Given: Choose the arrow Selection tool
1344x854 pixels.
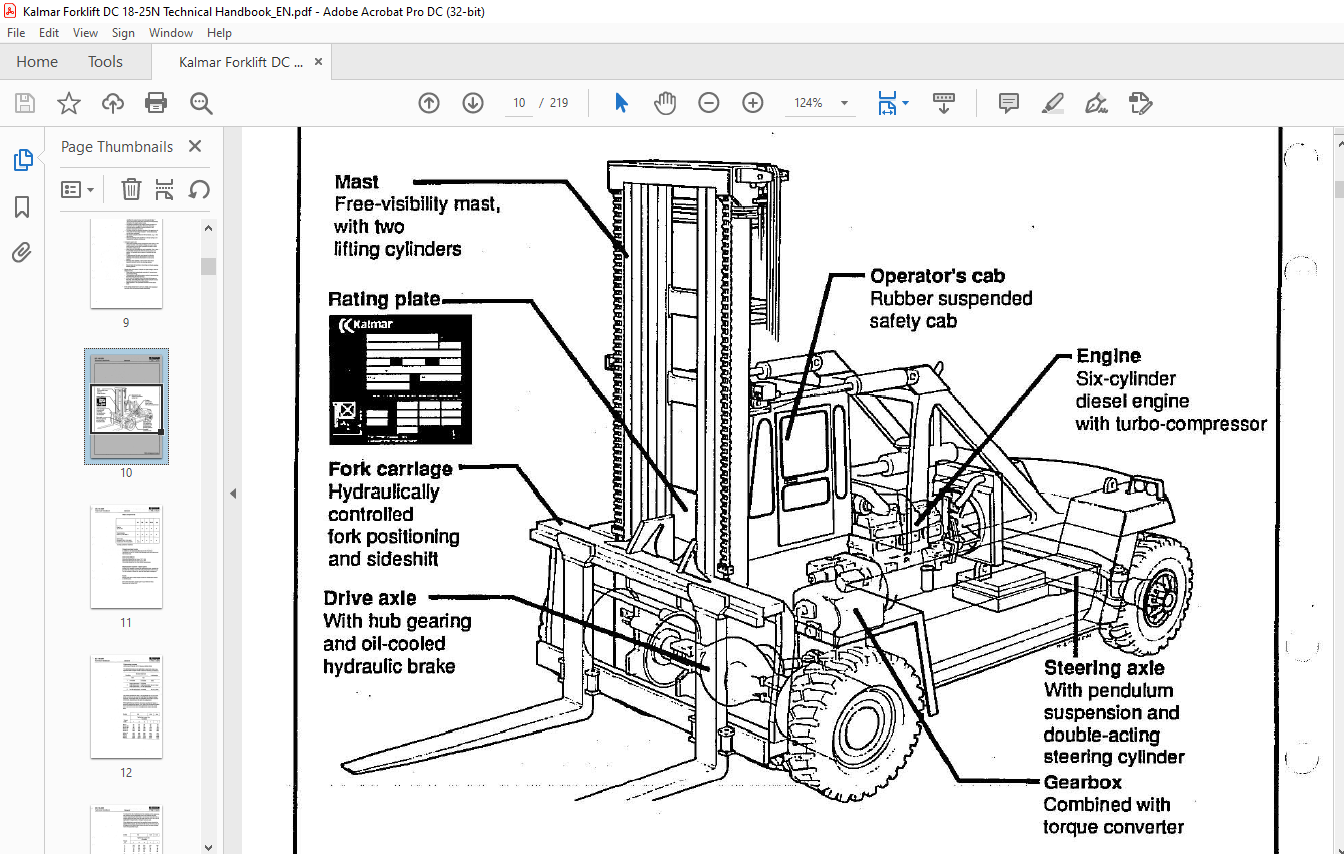Looking at the screenshot, I should pyautogui.click(x=621, y=103).
